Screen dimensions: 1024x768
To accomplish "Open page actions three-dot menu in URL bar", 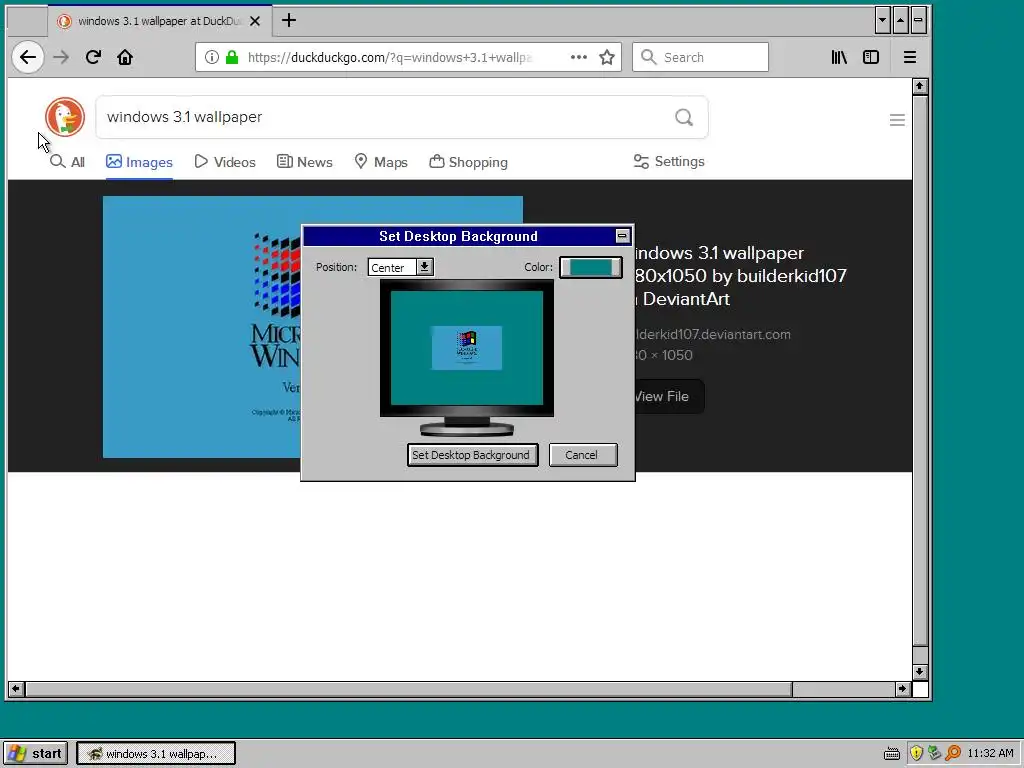I will [x=579, y=57].
